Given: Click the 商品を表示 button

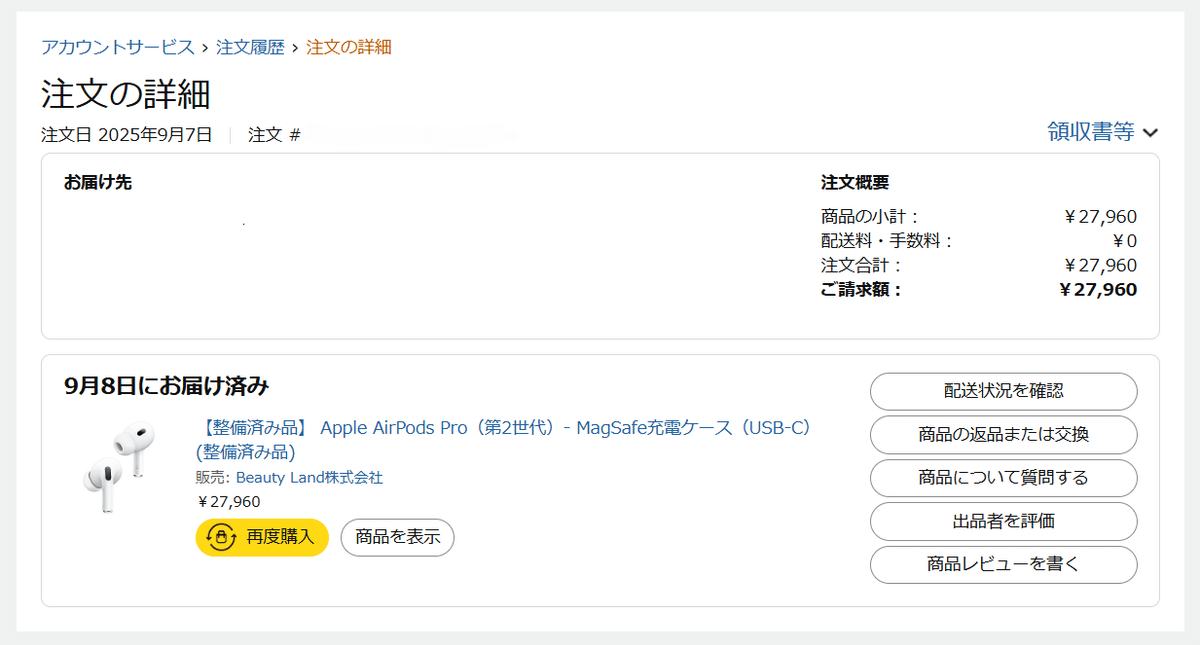Looking at the screenshot, I should tap(397, 537).
